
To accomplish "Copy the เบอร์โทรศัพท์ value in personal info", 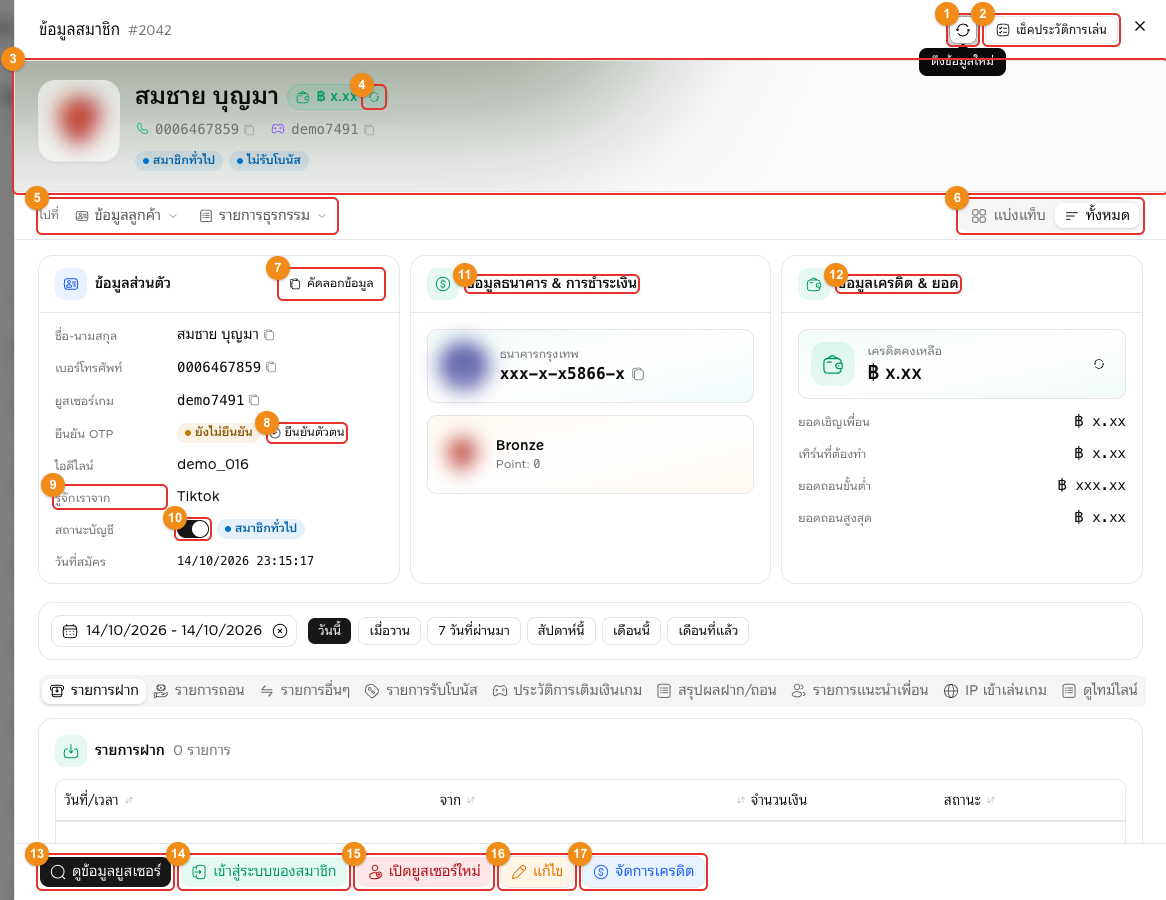I will 271,367.
